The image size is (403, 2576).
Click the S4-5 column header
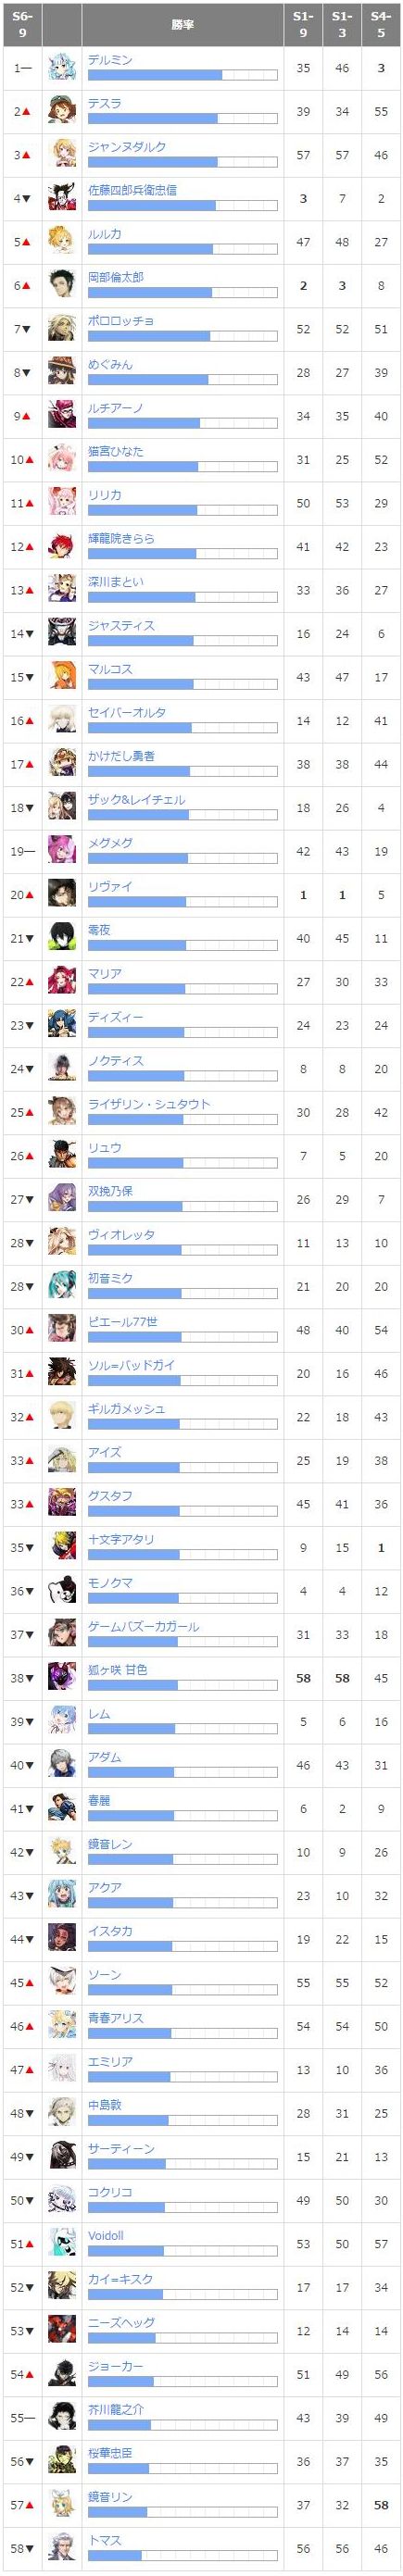(381, 24)
